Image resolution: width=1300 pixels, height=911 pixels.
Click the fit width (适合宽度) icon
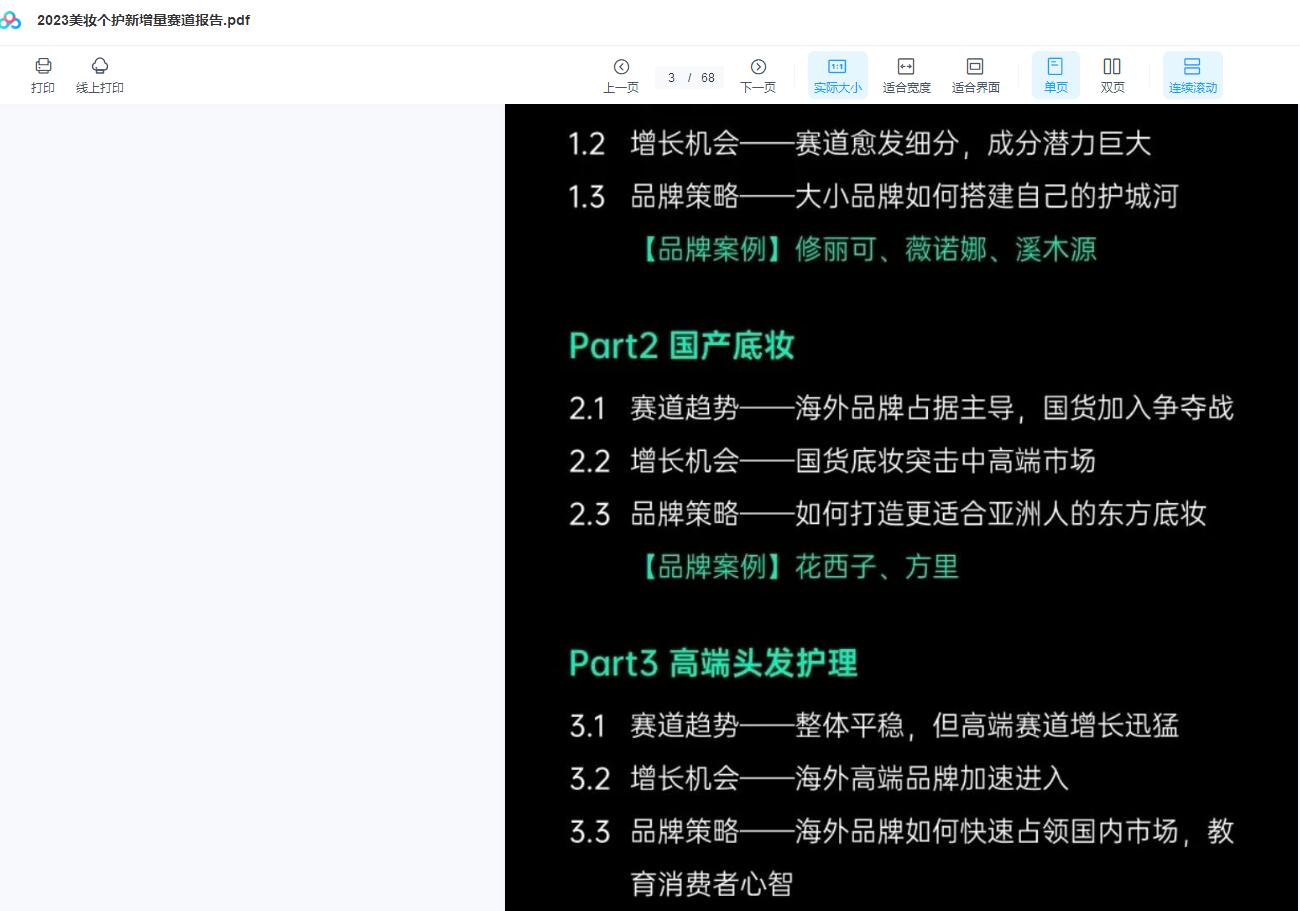coord(905,74)
